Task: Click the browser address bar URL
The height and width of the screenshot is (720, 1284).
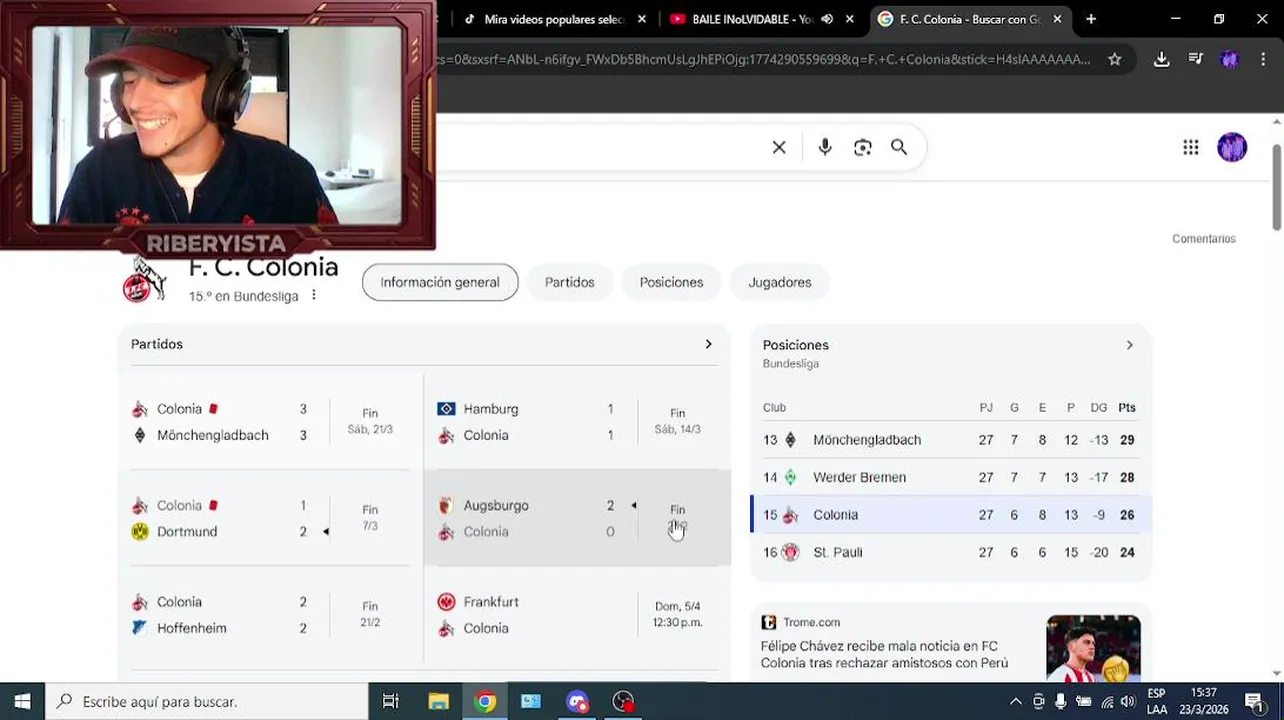Action: click(x=763, y=59)
